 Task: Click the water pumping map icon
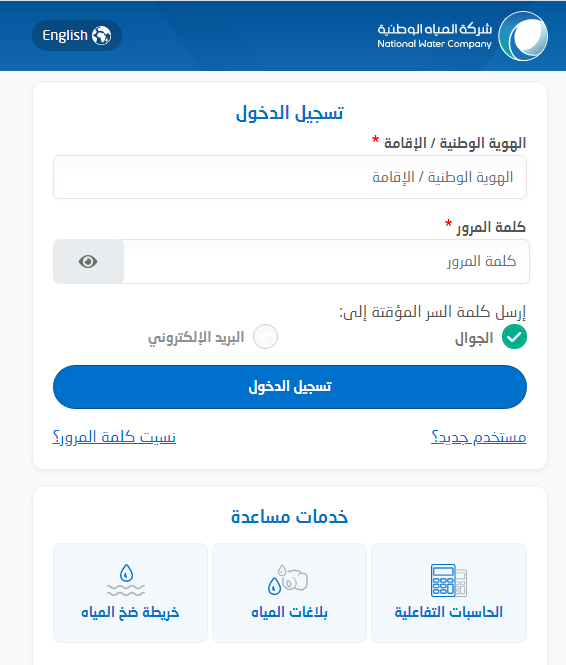click(x=126, y=580)
